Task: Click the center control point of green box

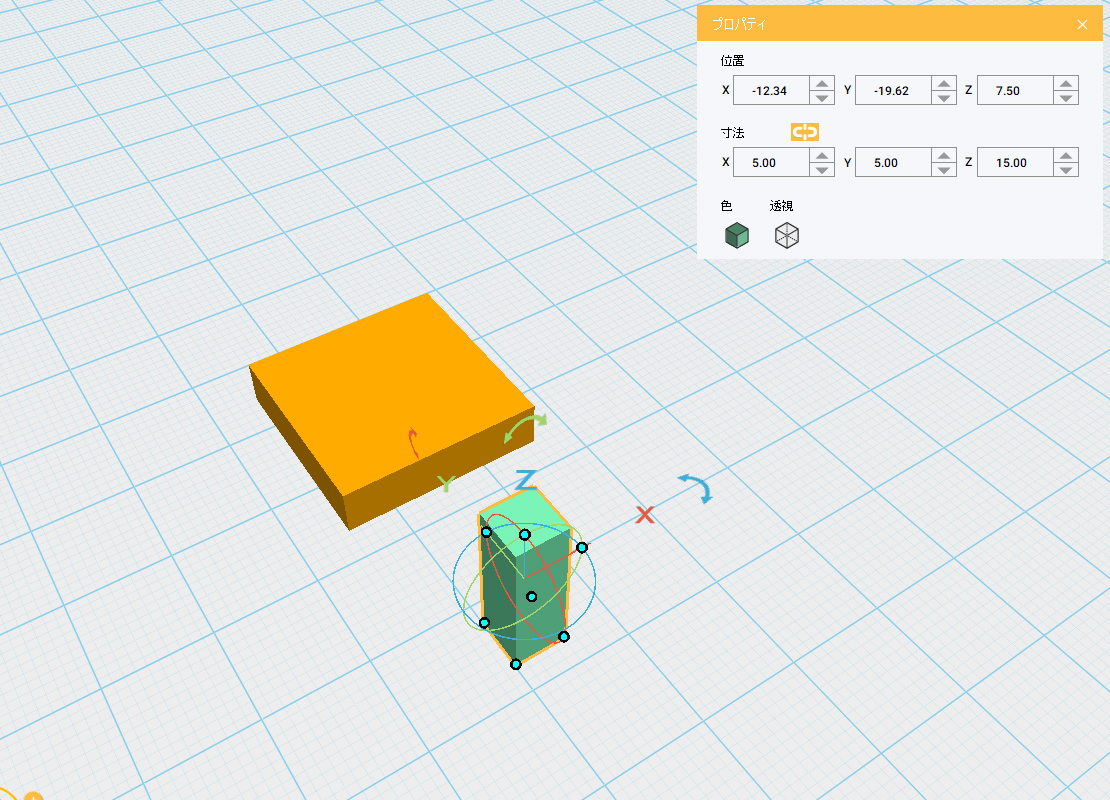Action: pyautogui.click(x=532, y=596)
